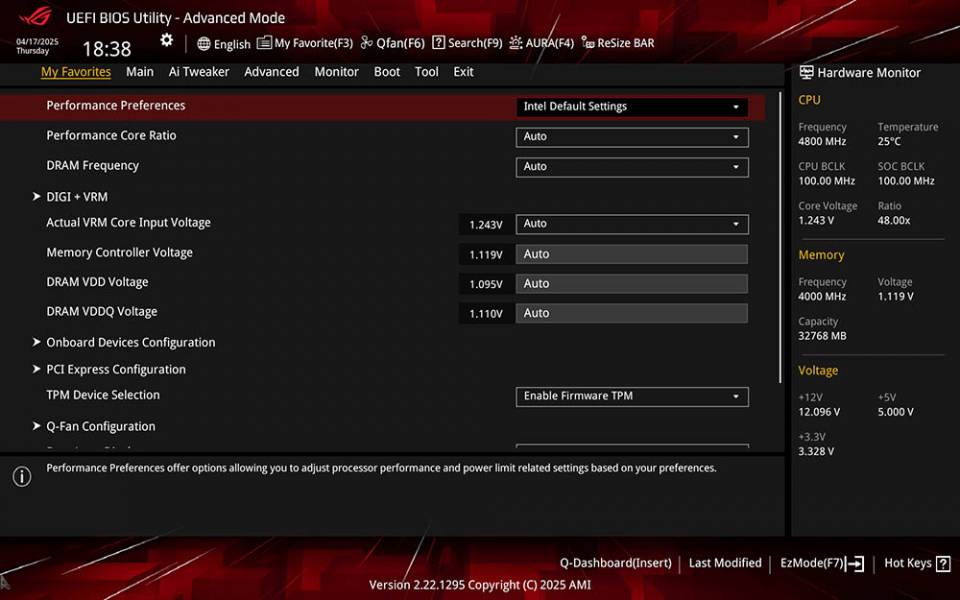Open Hot Keys help
Image resolution: width=960 pixels, height=600 pixels.
click(x=907, y=563)
